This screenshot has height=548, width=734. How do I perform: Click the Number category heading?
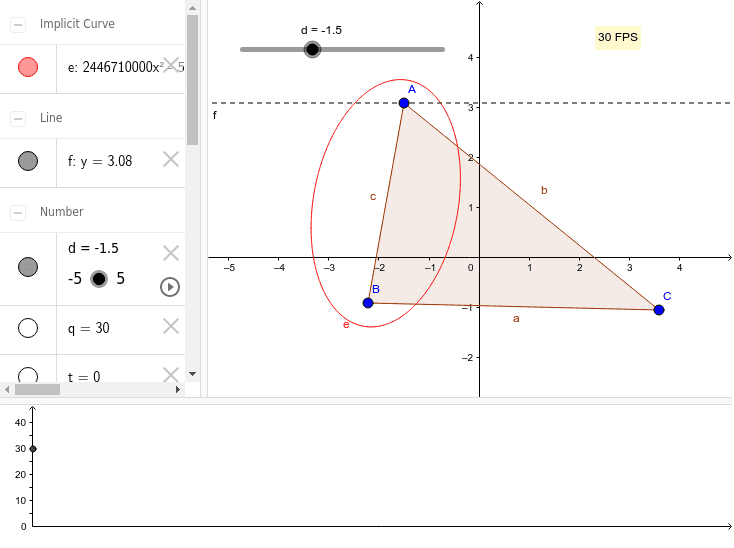tap(62, 212)
